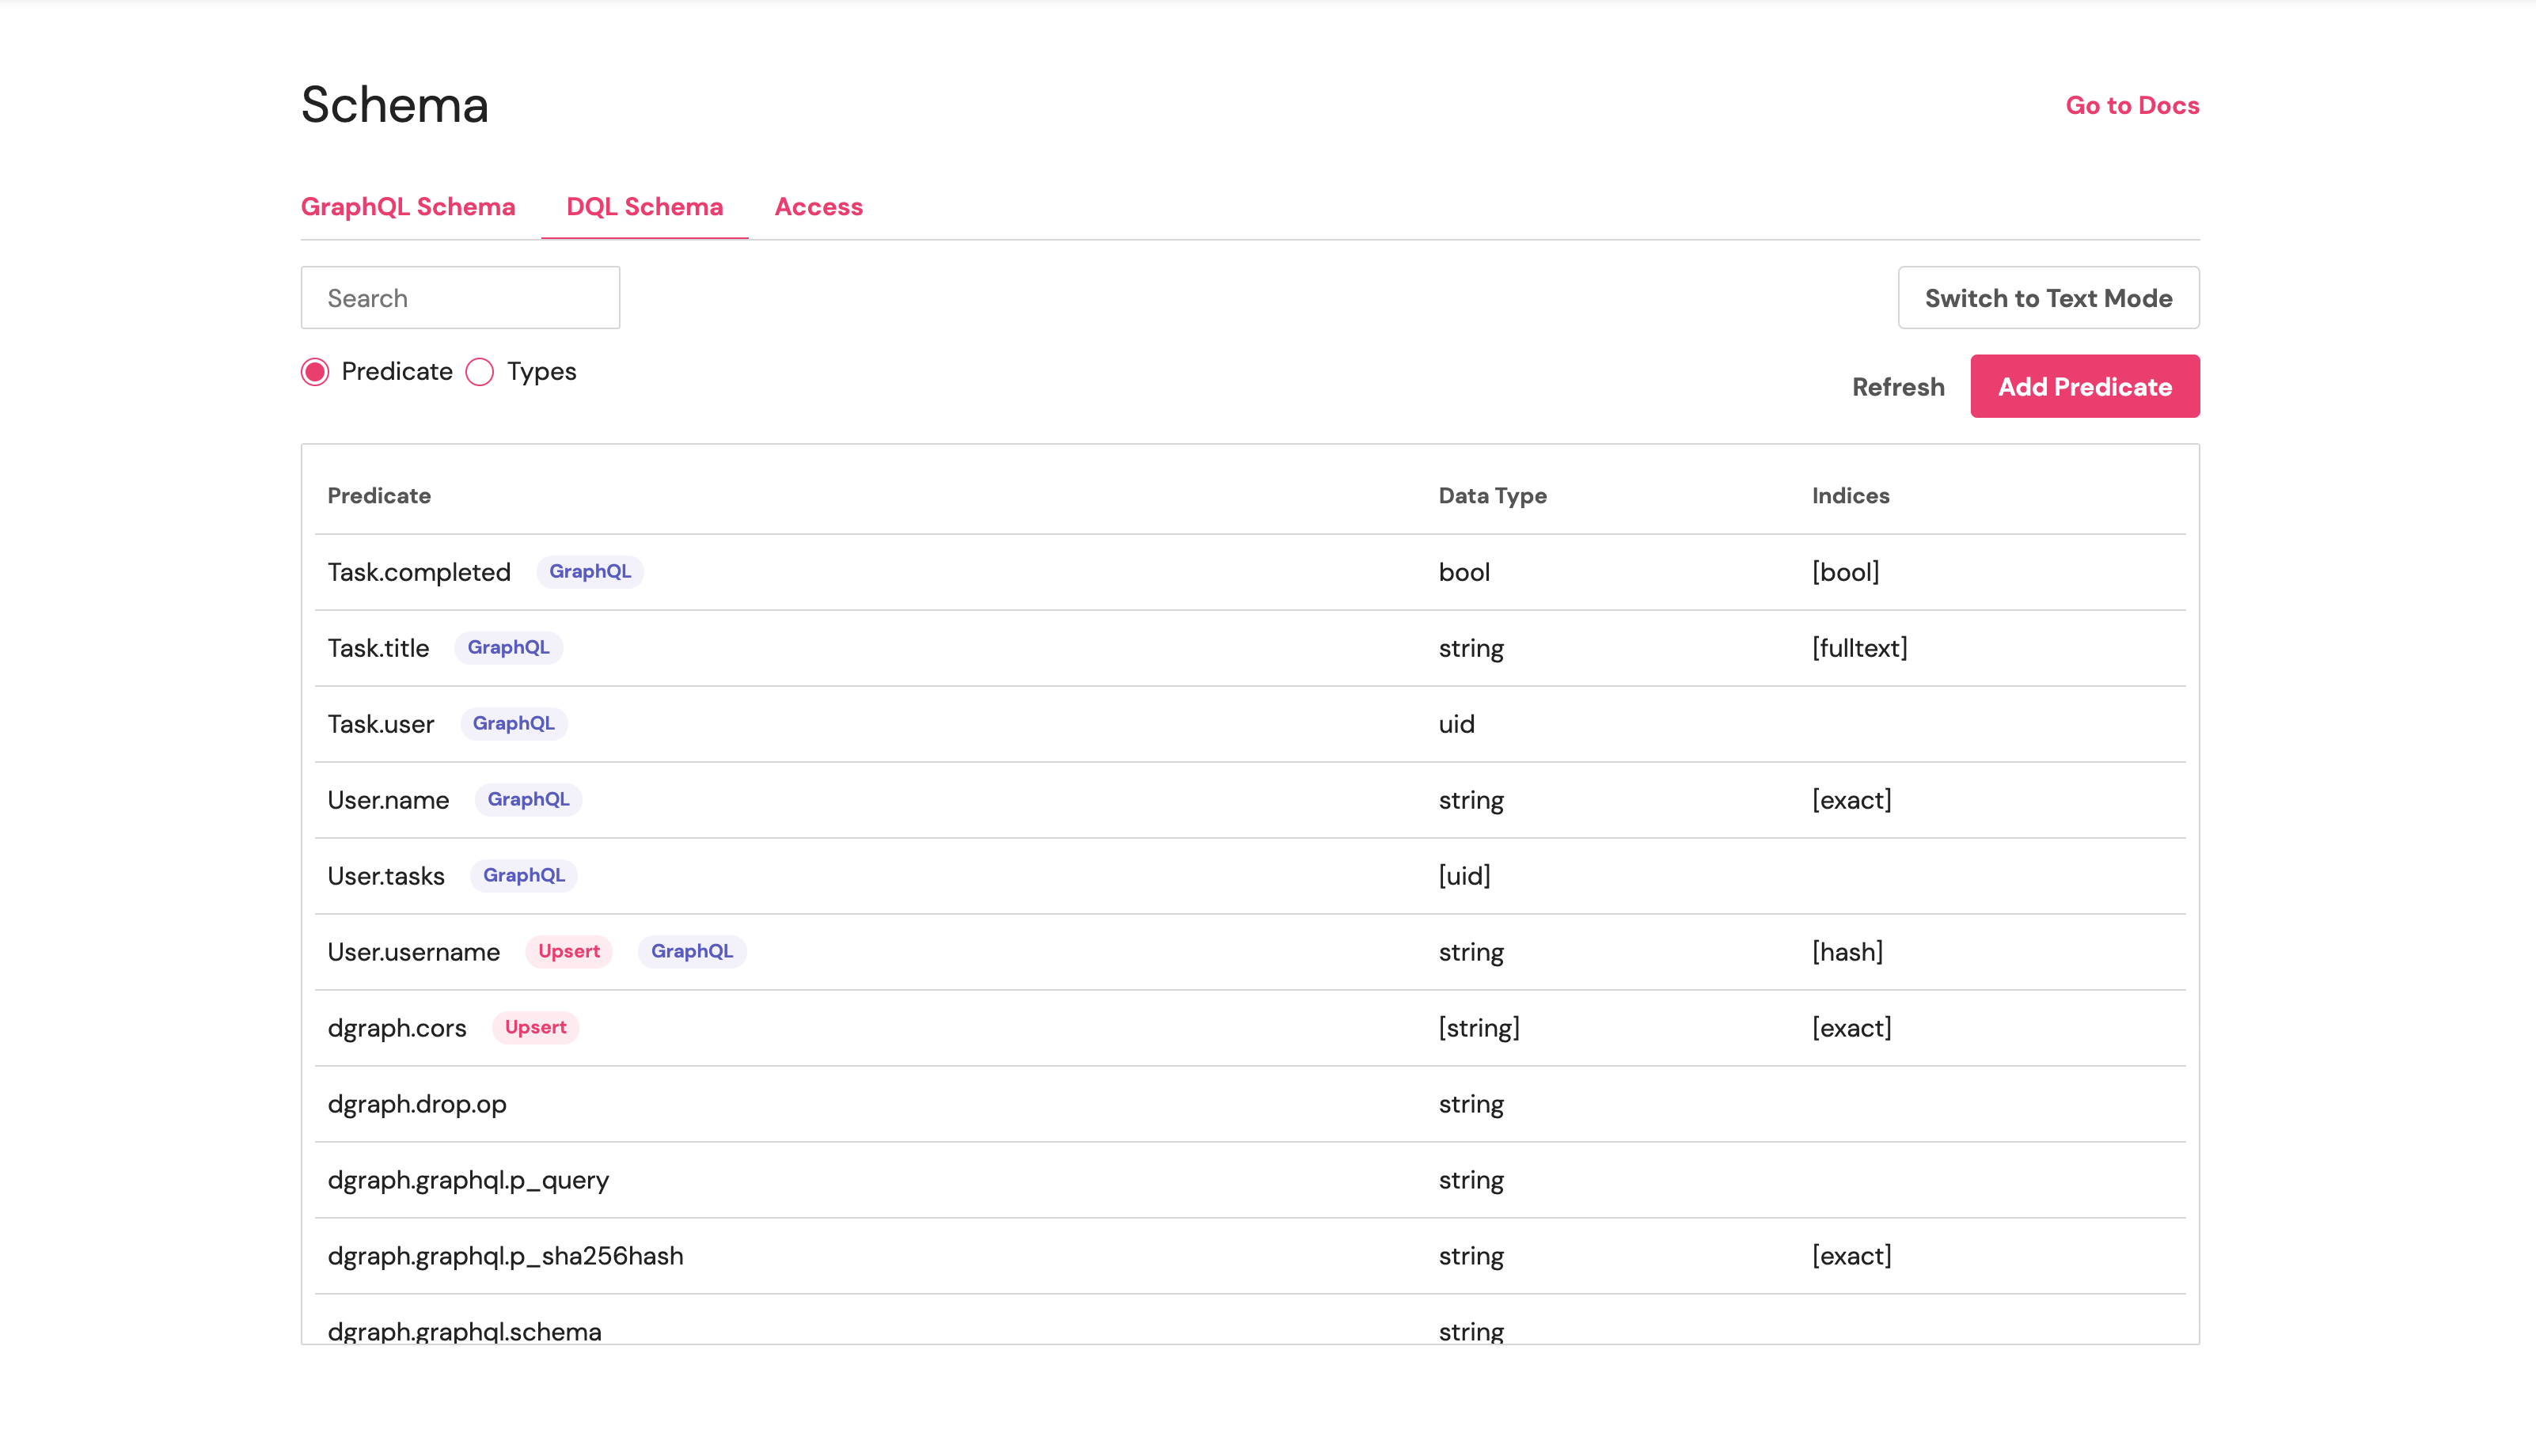Click the [hash] index value

(1847, 952)
